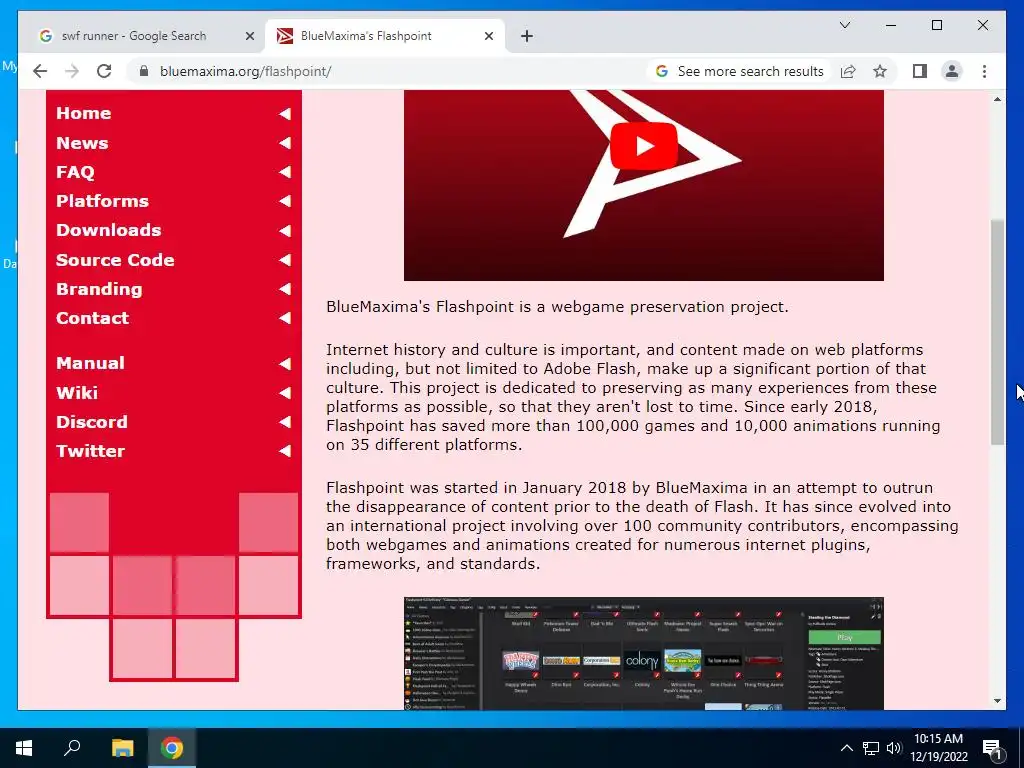Click the Windows Start button

24,748
